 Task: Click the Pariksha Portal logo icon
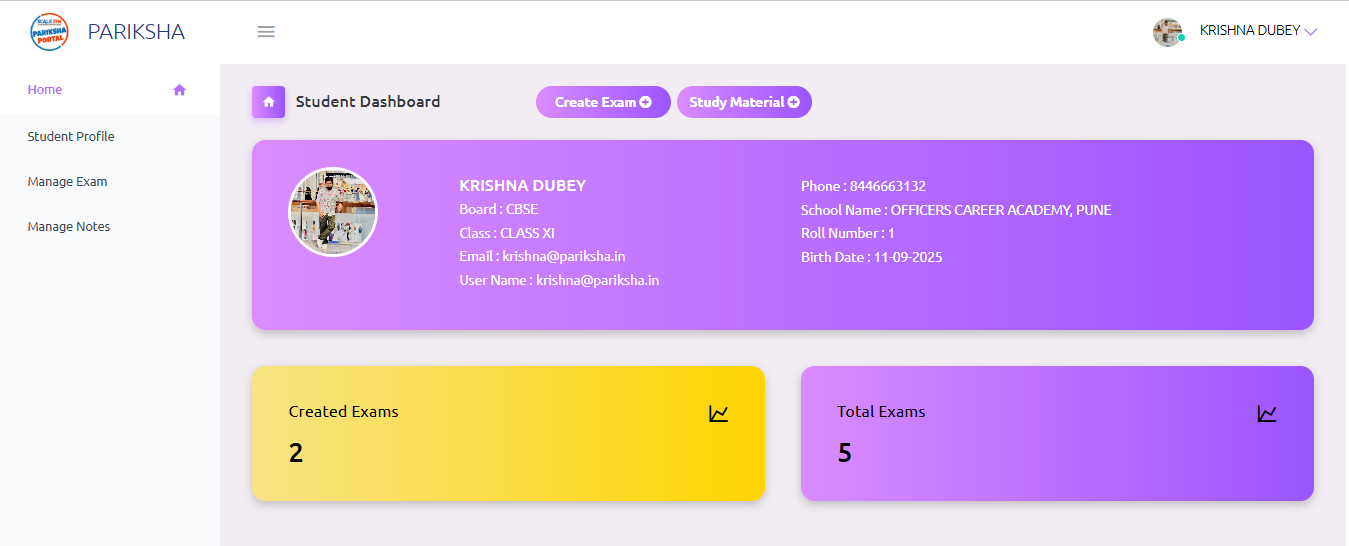pyautogui.click(x=49, y=32)
